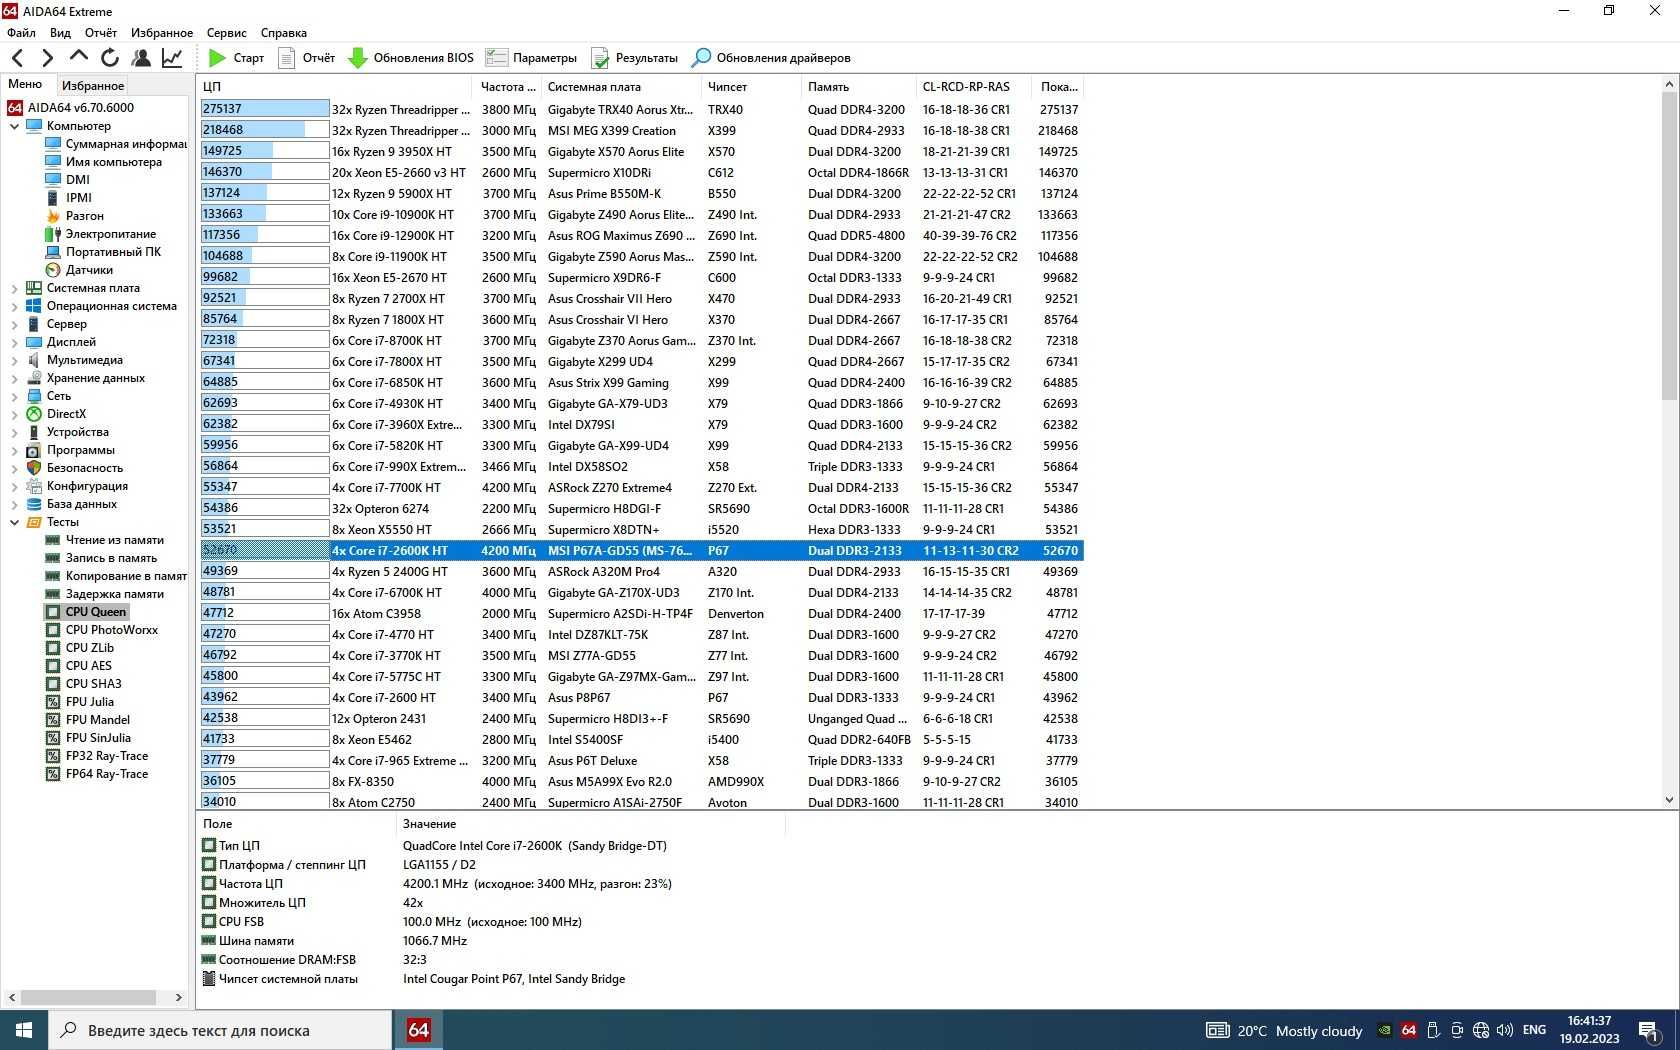The image size is (1680, 1050).
Task: Expand the Системная плата tree node
Action: [x=14, y=288]
